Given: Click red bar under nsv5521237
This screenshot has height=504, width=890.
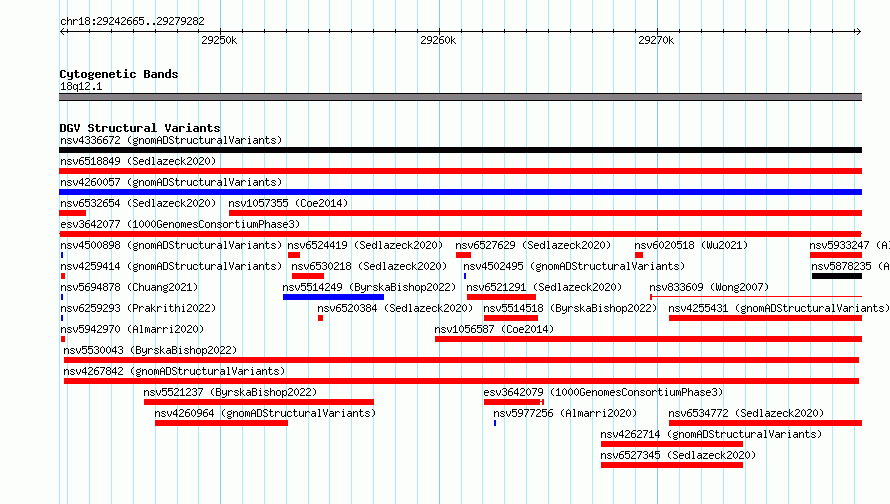Looking at the screenshot, I should click(259, 402).
